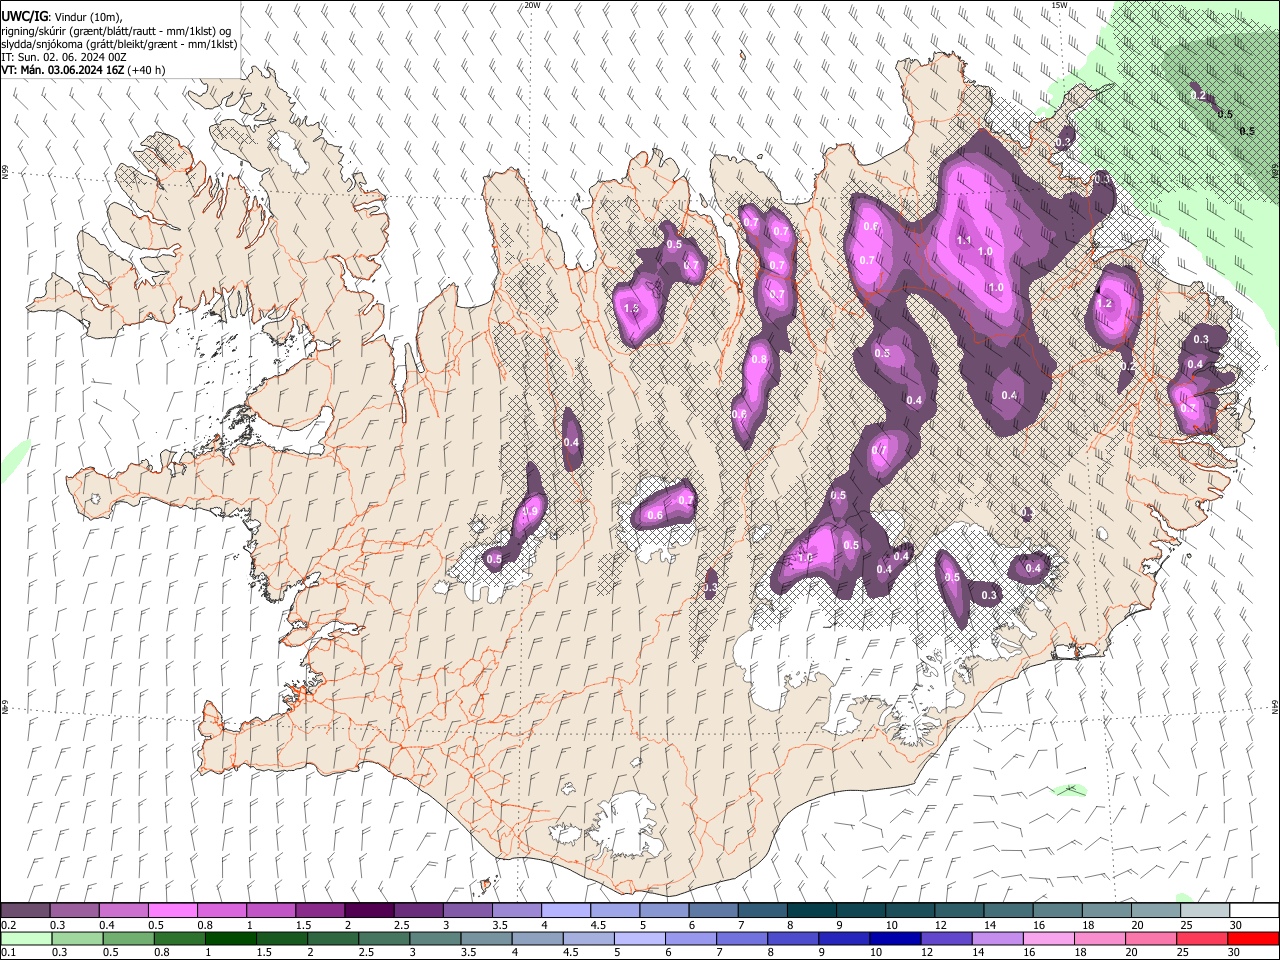The image size is (1280, 960).
Task: Select the lavender rain swatch starting at 14
Action: click(x=997, y=938)
